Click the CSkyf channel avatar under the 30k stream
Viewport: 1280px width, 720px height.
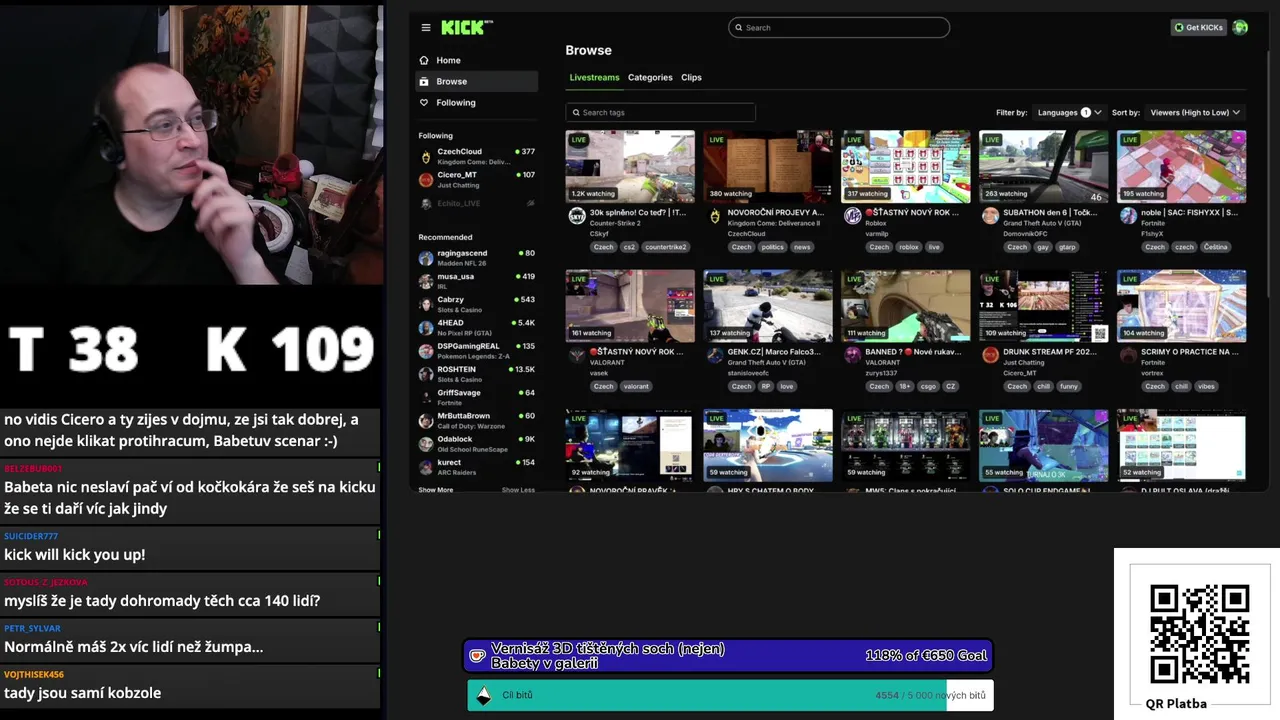[x=577, y=216]
